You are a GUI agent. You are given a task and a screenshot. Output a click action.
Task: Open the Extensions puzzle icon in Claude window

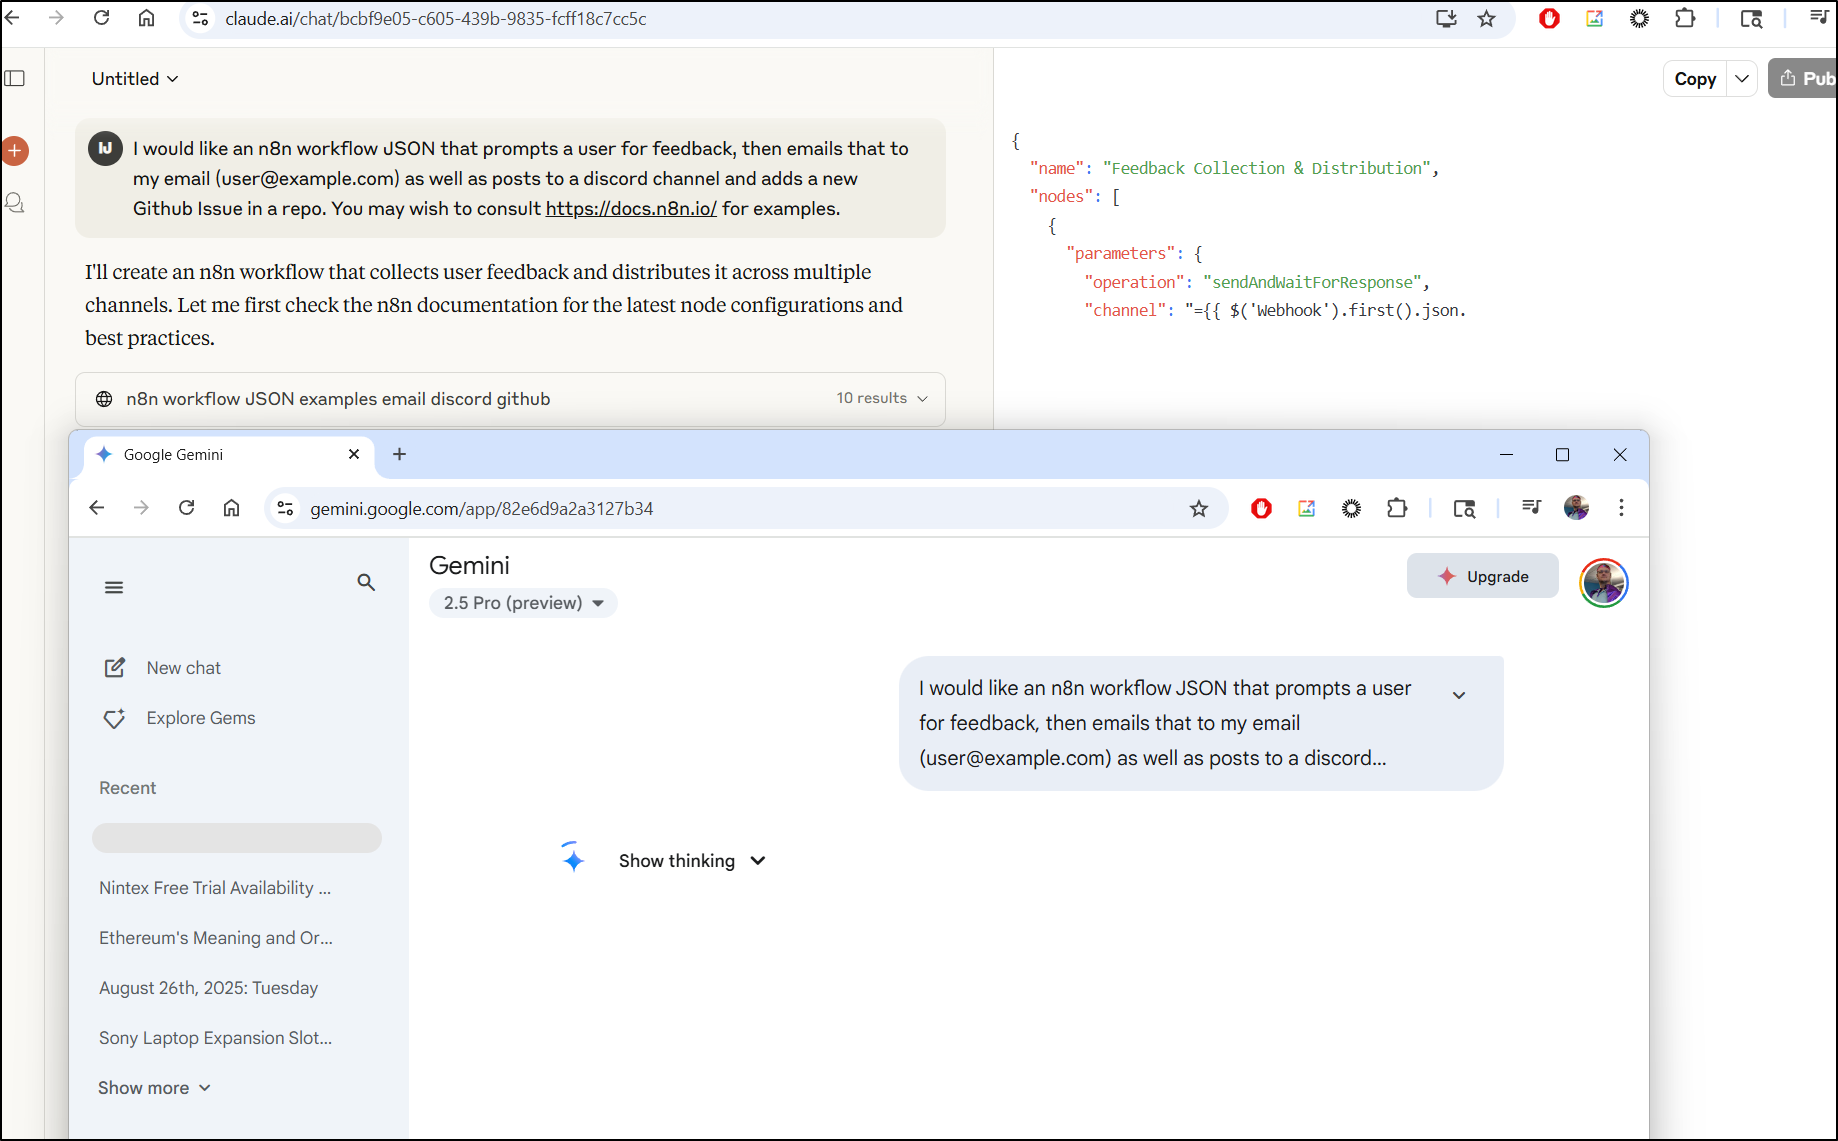click(1685, 18)
